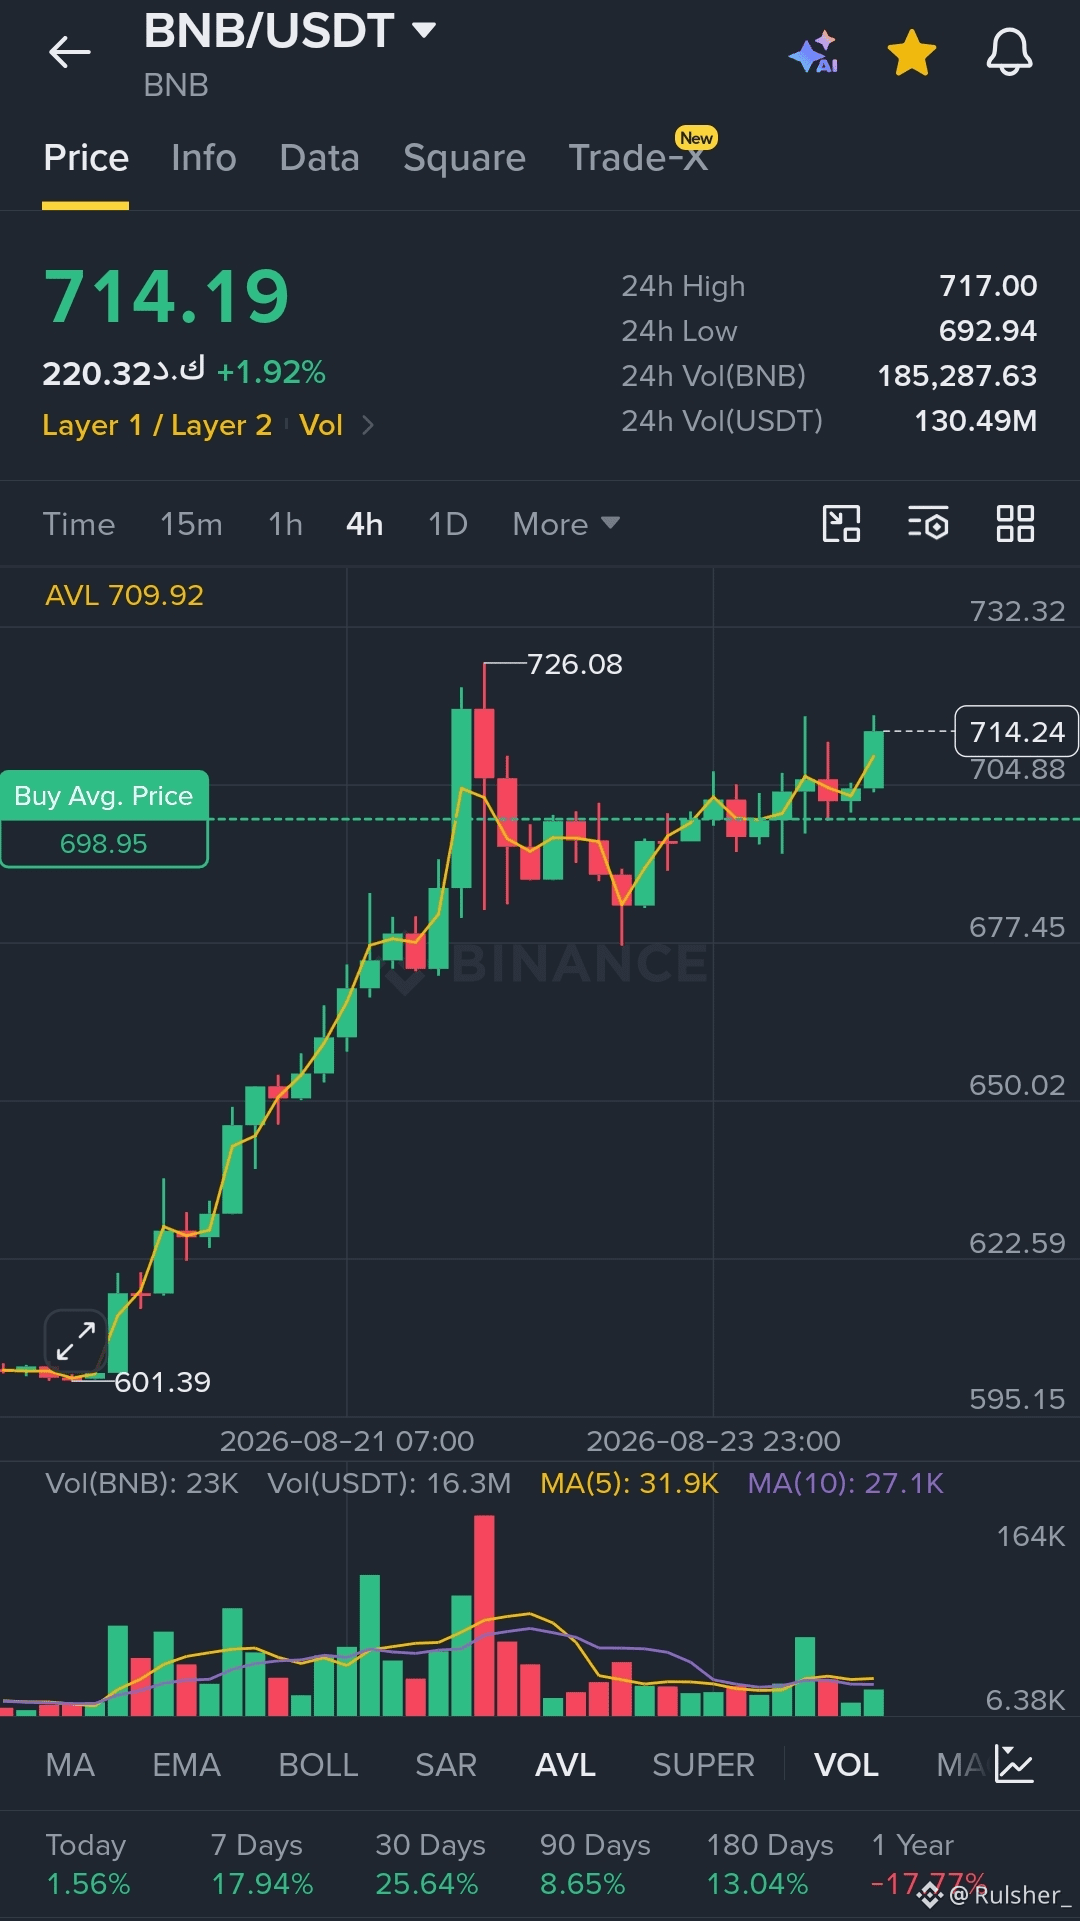Toggle the favorite star icon
Image resolution: width=1080 pixels, height=1921 pixels.
tap(912, 52)
